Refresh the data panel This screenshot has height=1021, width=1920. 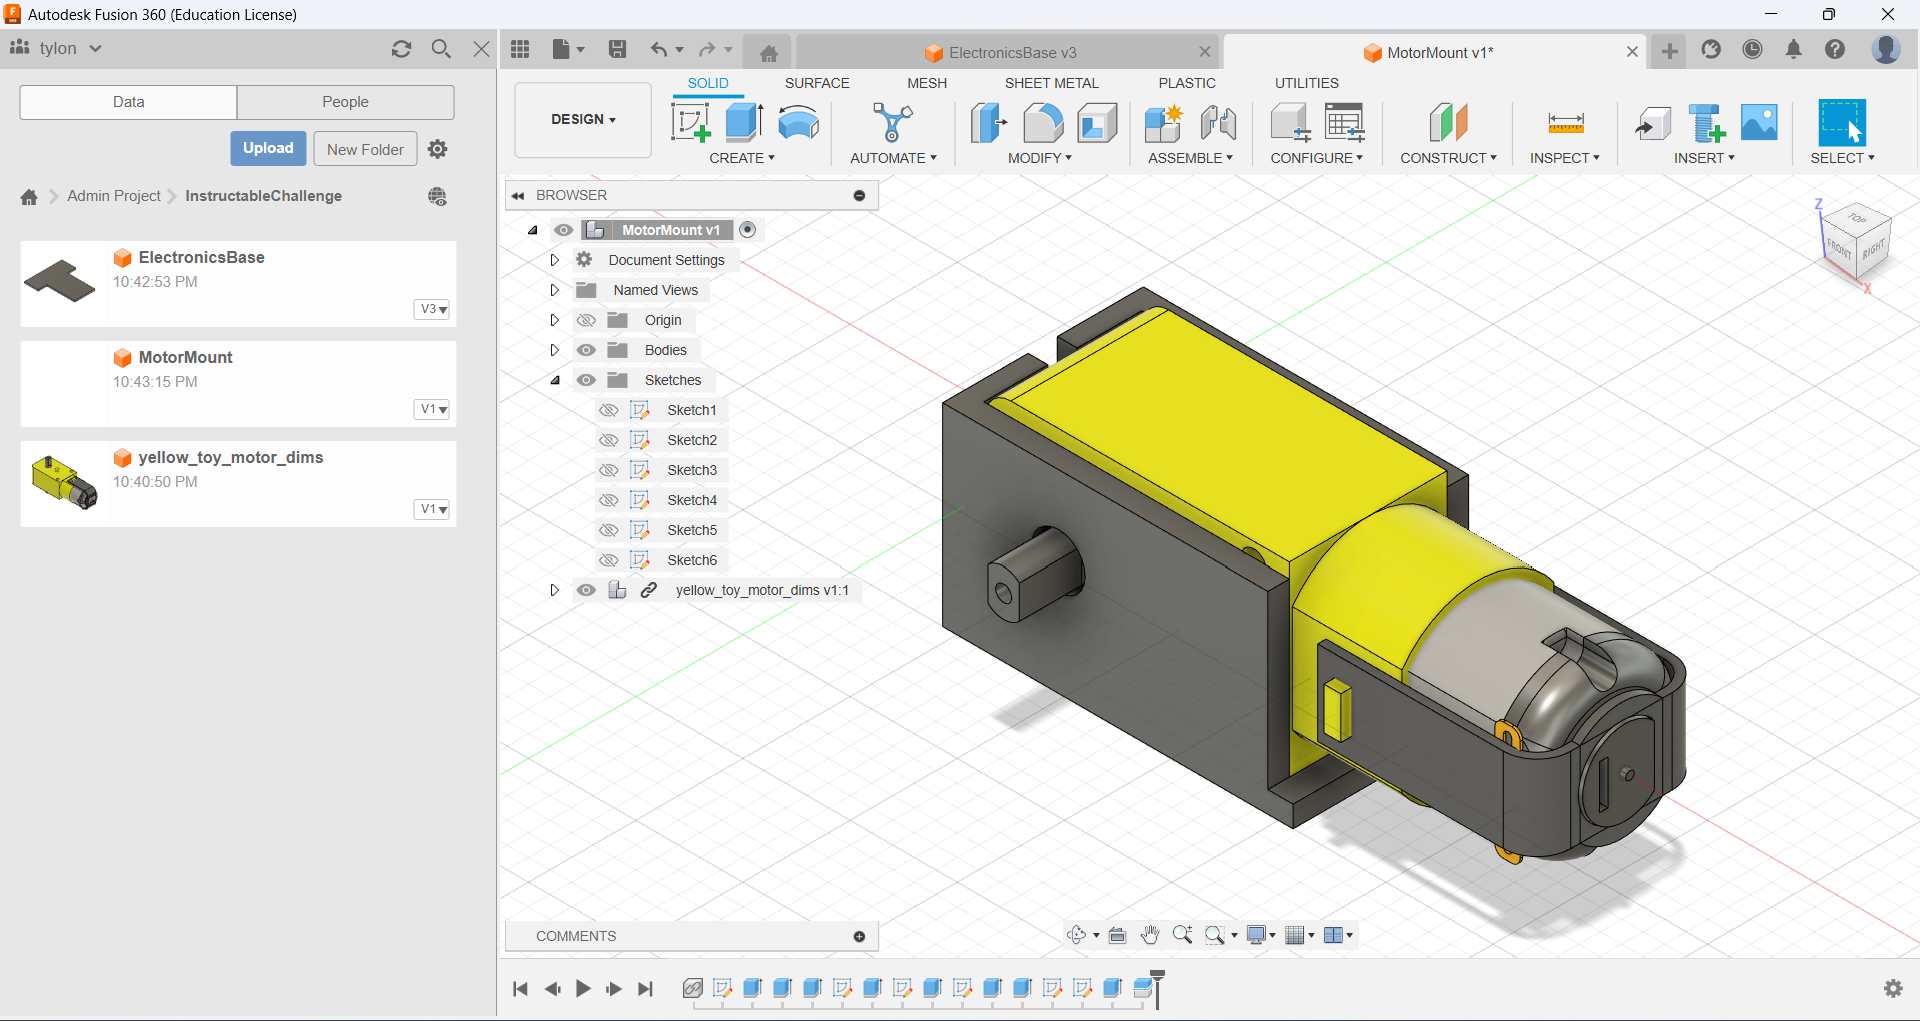402,49
